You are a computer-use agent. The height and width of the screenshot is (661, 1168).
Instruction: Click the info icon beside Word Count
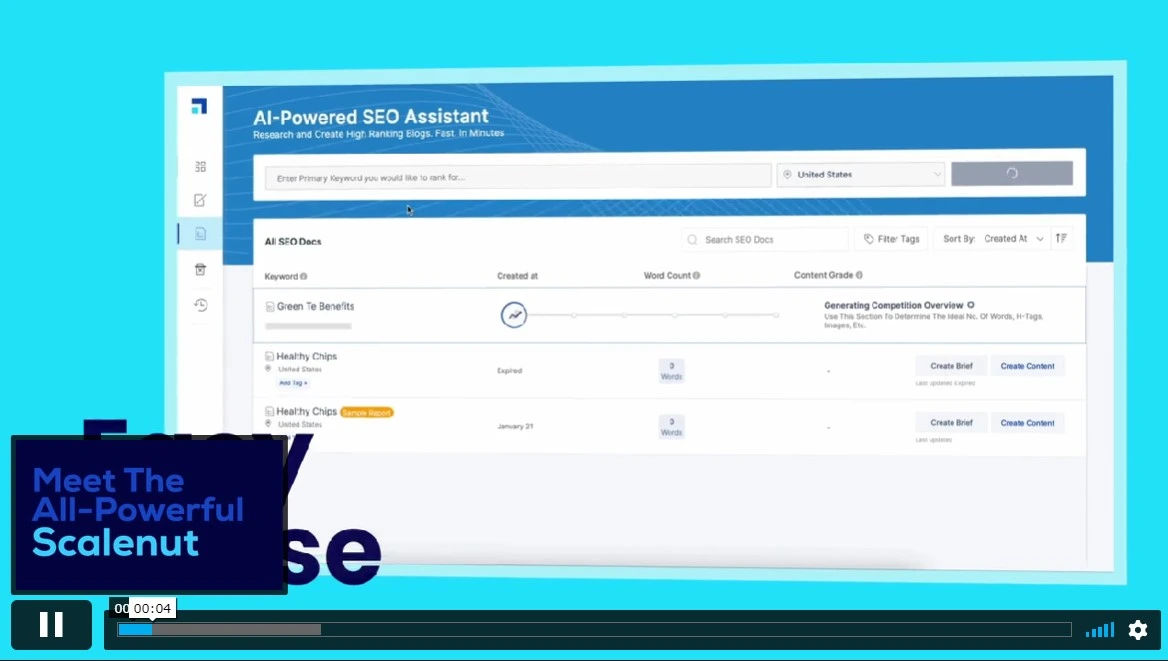(x=696, y=276)
